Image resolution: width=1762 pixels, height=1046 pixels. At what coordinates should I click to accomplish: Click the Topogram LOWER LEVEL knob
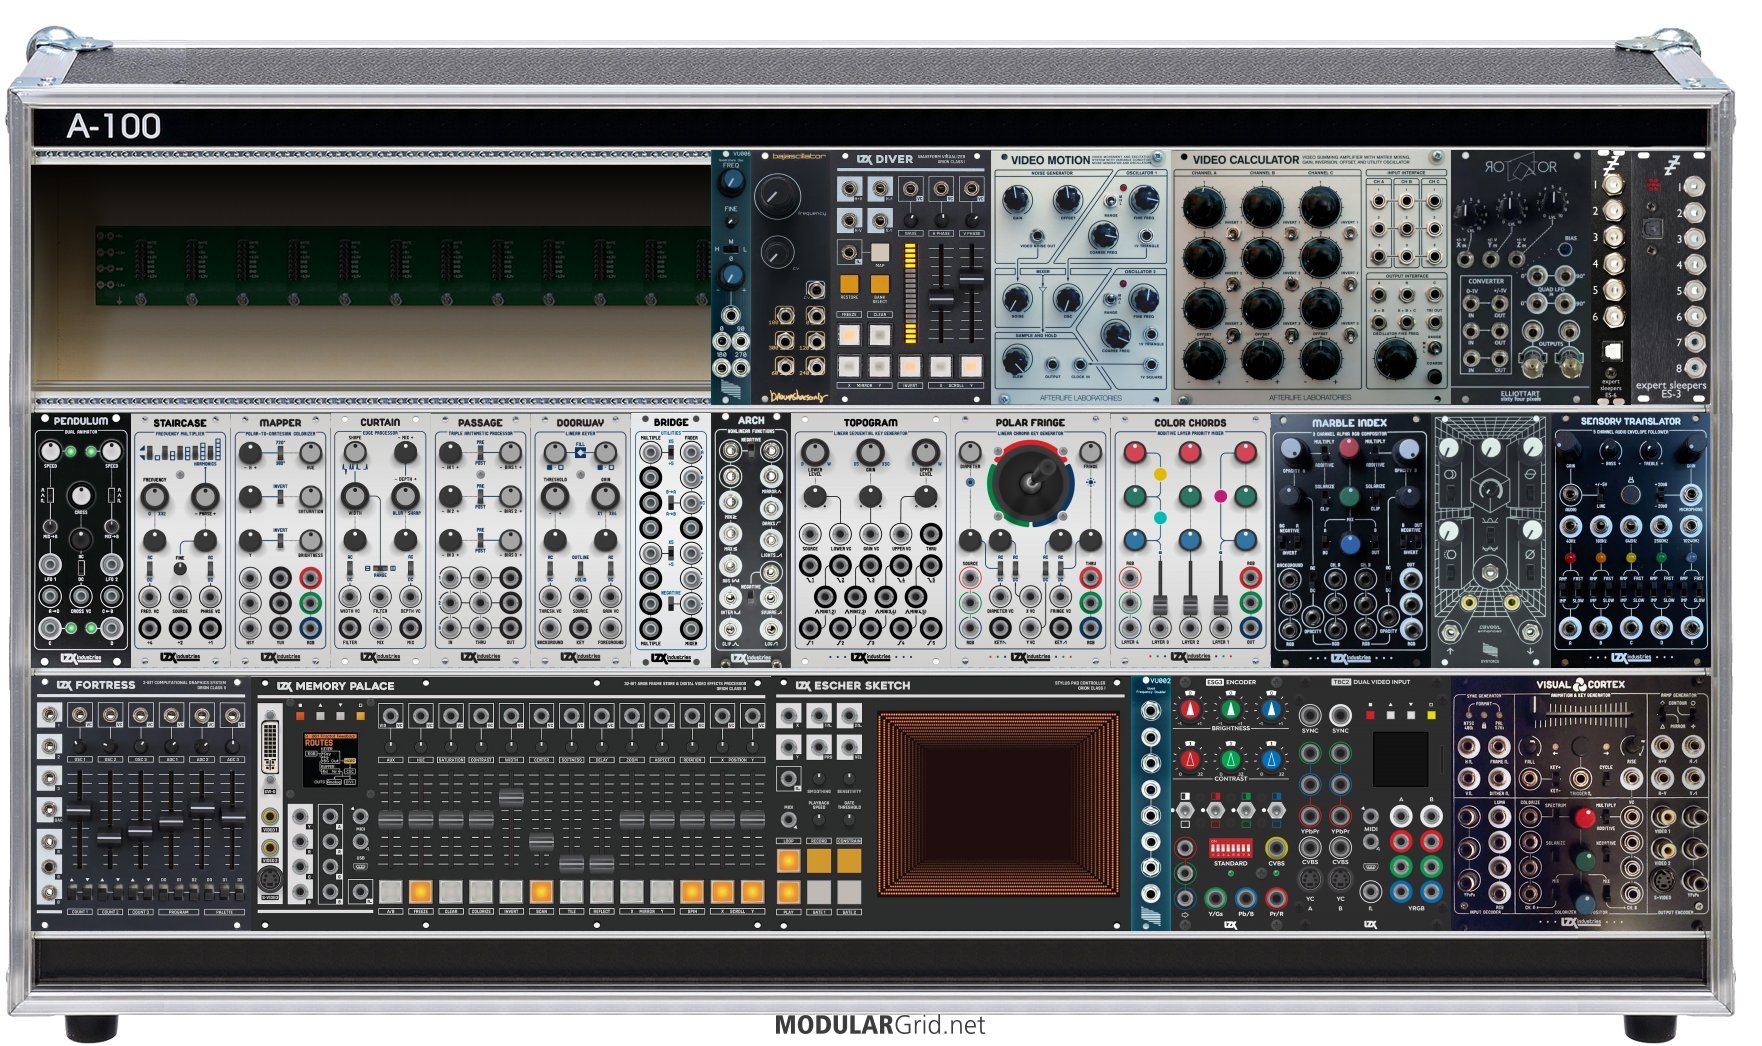tap(816, 452)
